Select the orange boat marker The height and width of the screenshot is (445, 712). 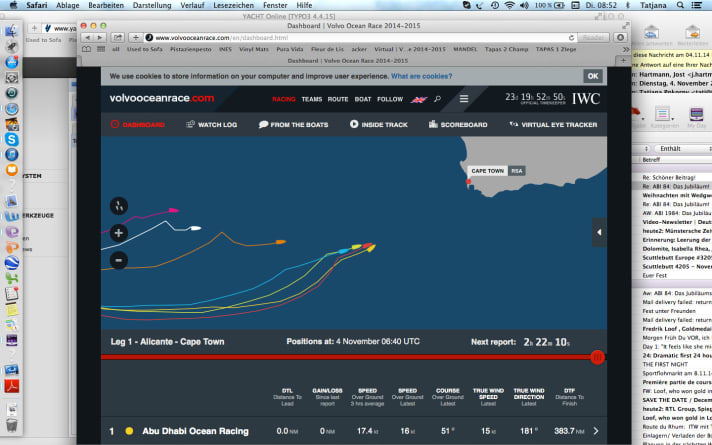tap(281, 242)
